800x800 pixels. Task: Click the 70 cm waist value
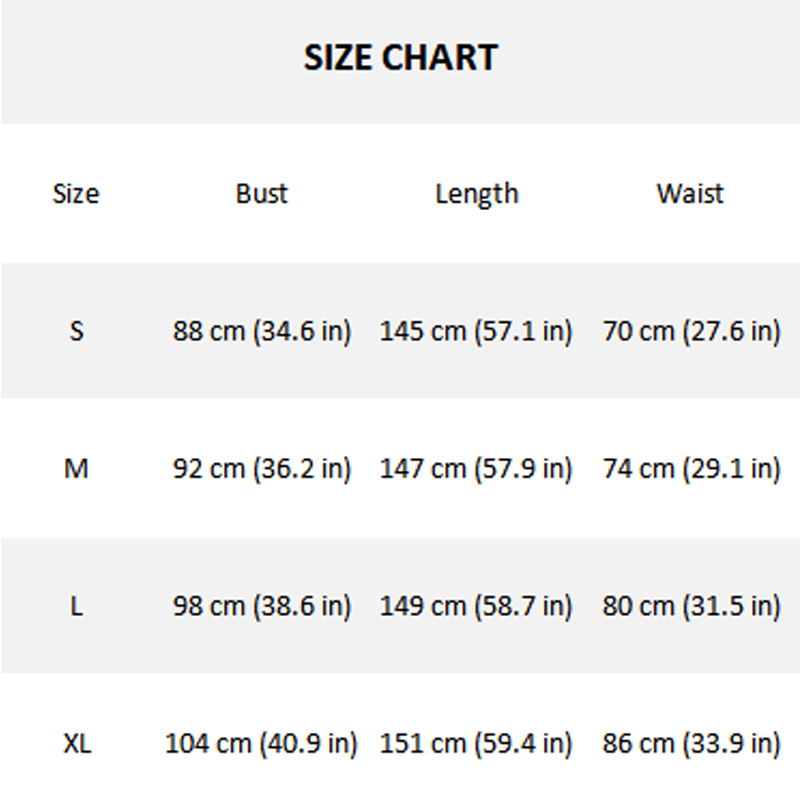point(691,331)
